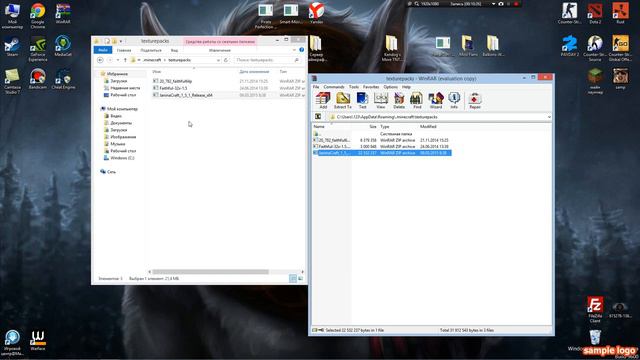Image resolution: width=640 pixels, height=360 pixels.
Task: Click Видео in Explorer sidebar
Action: (116, 116)
